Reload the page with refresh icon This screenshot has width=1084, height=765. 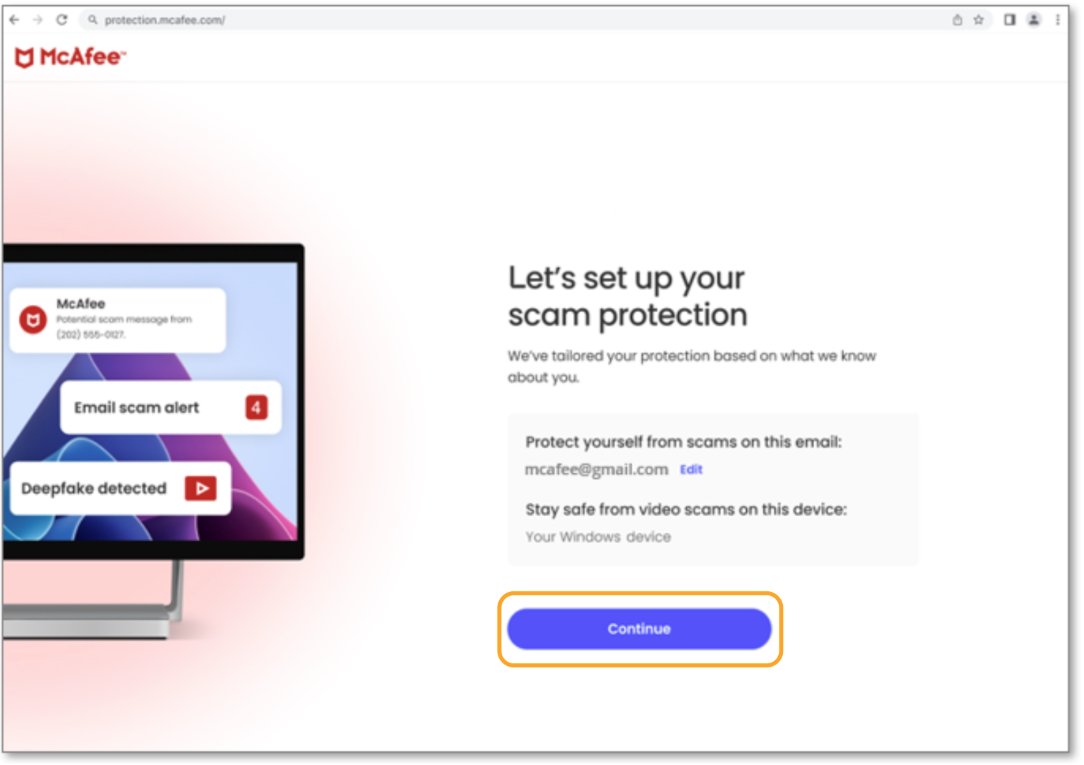coord(62,20)
